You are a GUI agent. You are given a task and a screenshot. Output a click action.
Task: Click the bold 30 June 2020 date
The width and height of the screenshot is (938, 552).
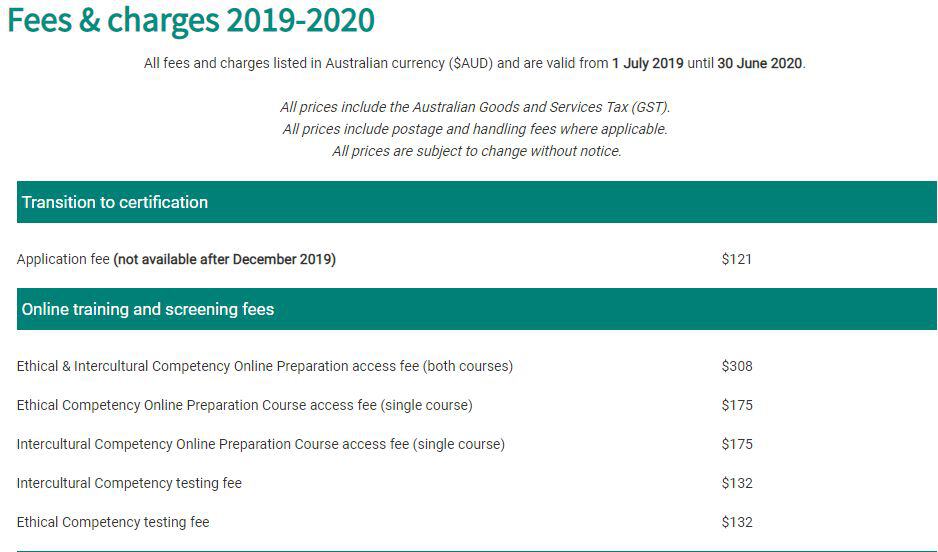click(759, 63)
